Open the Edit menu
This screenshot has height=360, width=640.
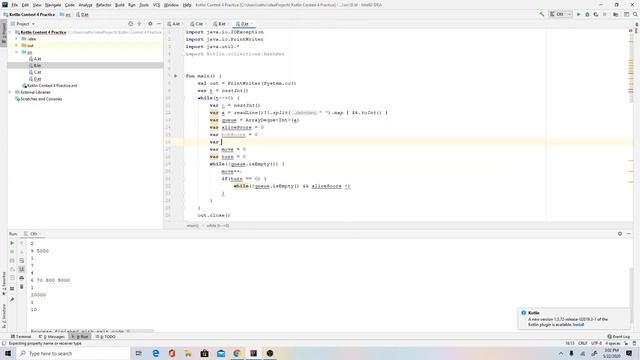[25, 5]
